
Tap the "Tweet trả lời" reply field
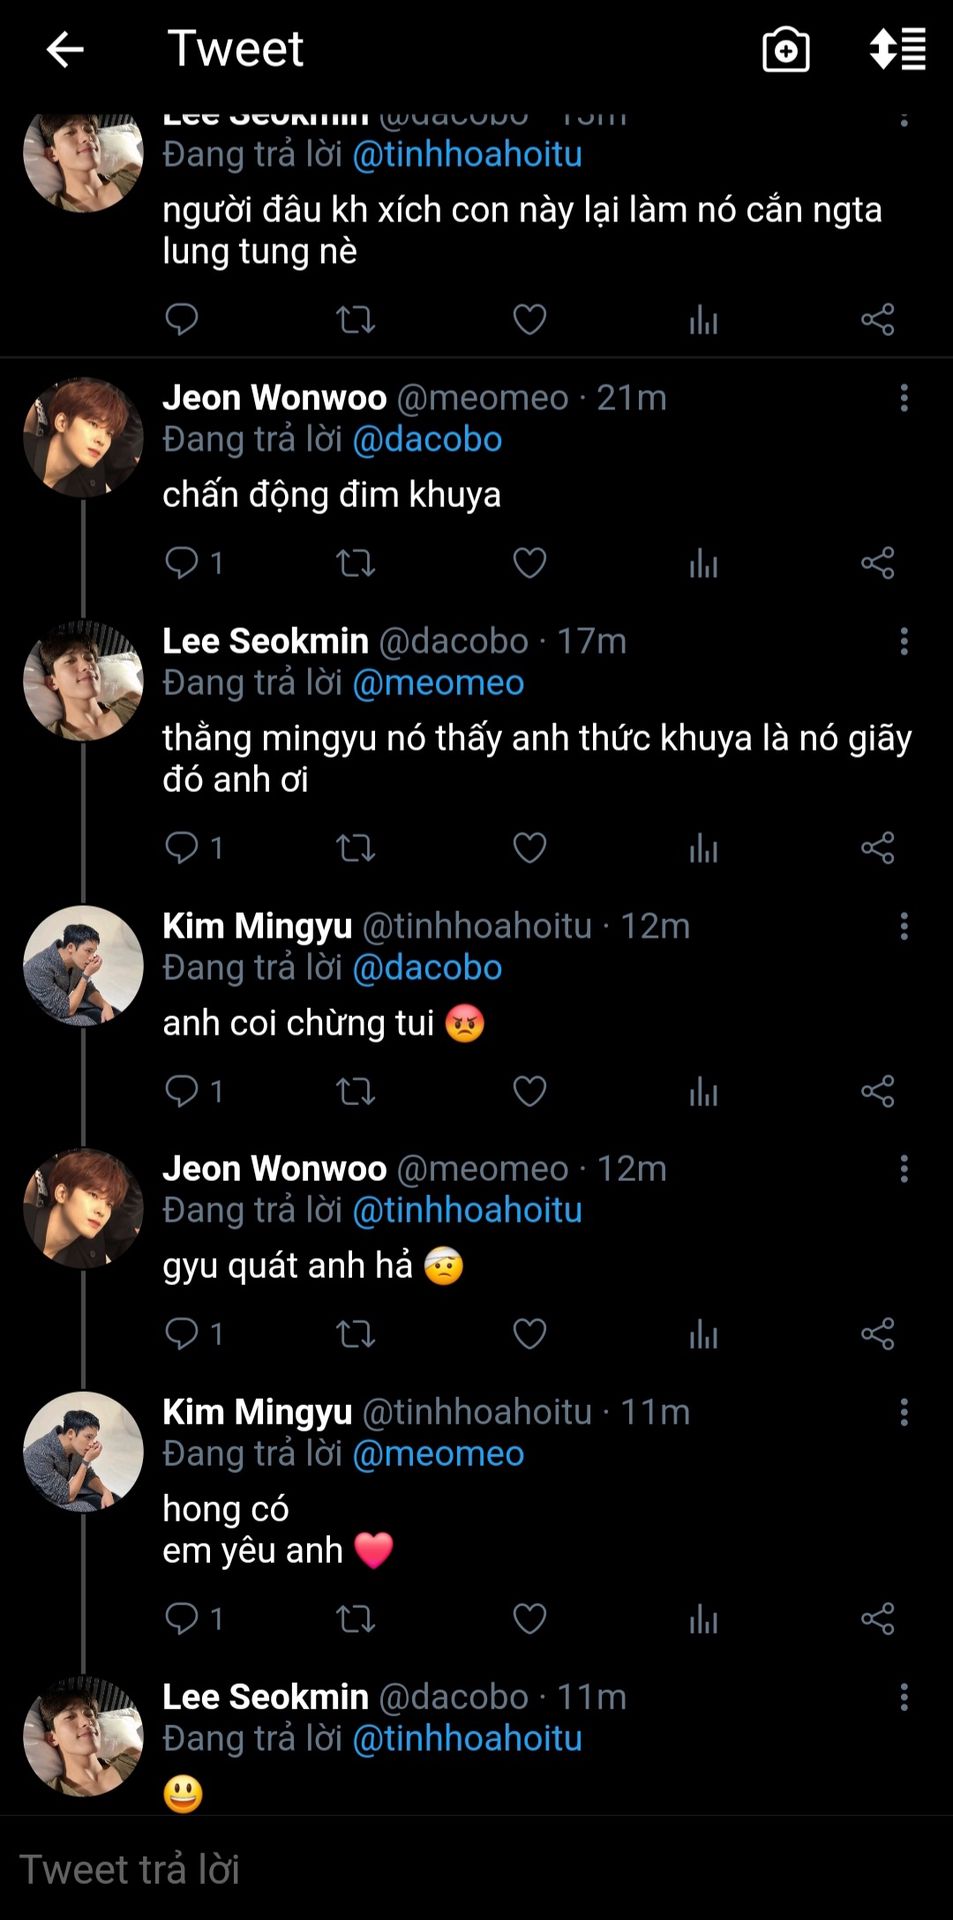[476, 1869]
